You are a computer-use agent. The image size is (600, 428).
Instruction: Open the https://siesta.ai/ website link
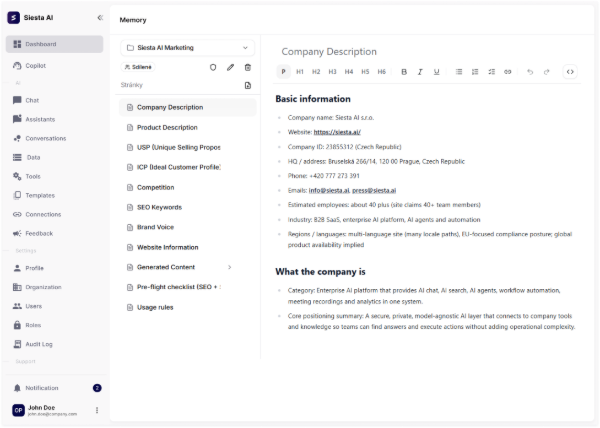pyautogui.click(x=336, y=131)
